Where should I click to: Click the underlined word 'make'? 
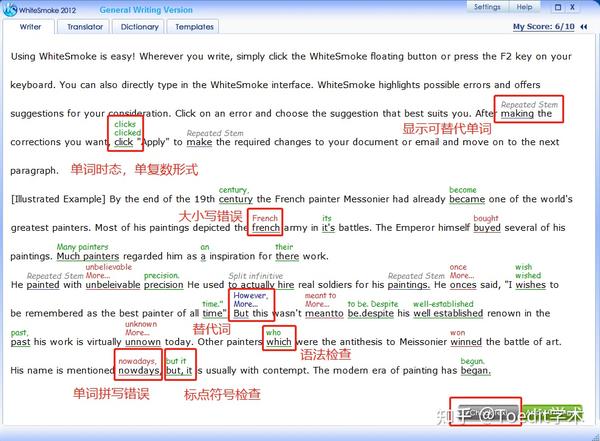[x=199, y=142]
